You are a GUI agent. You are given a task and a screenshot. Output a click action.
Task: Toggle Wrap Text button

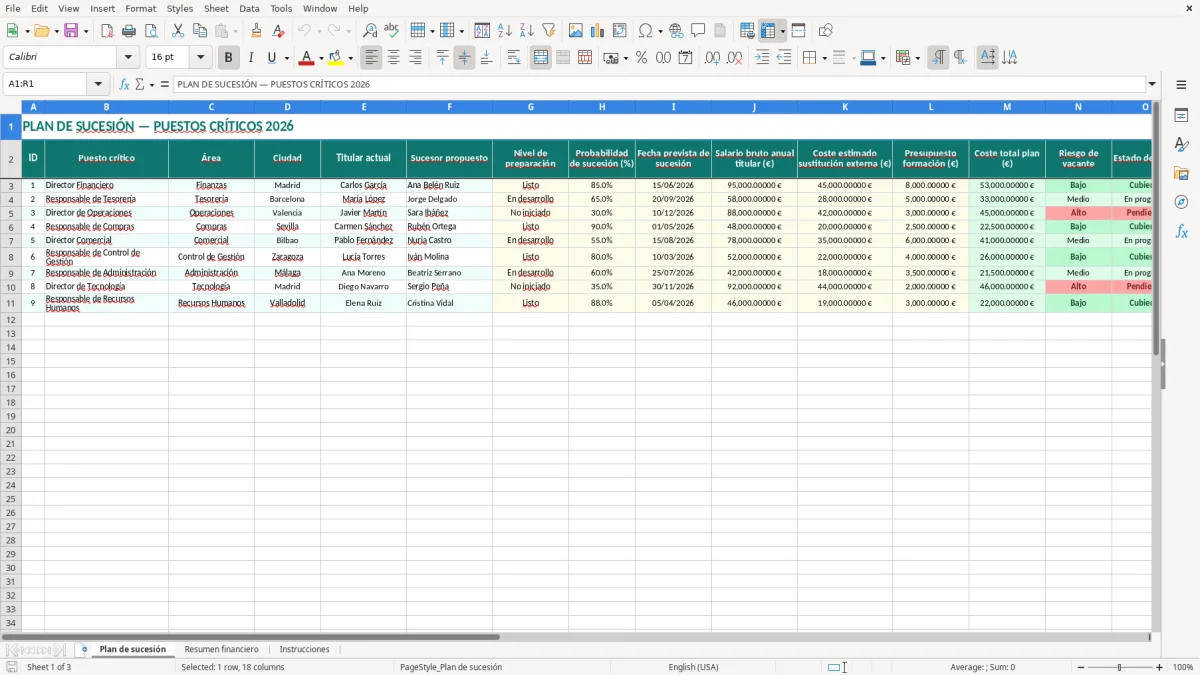[x=514, y=58]
